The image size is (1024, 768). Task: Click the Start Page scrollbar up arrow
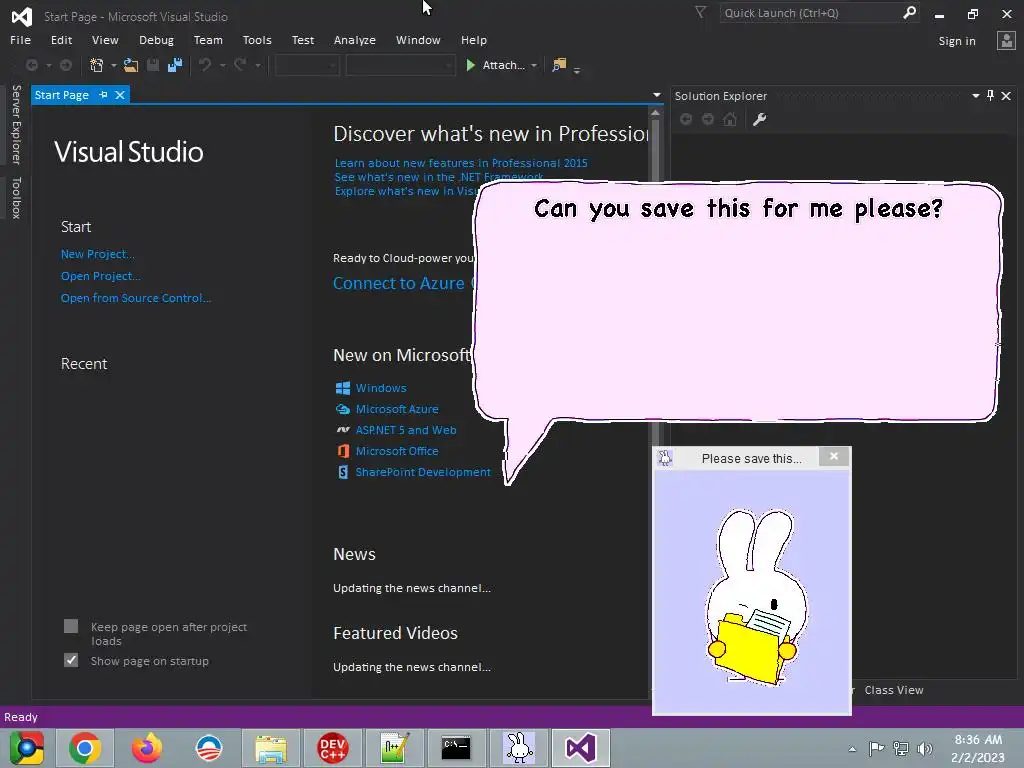tap(655, 113)
